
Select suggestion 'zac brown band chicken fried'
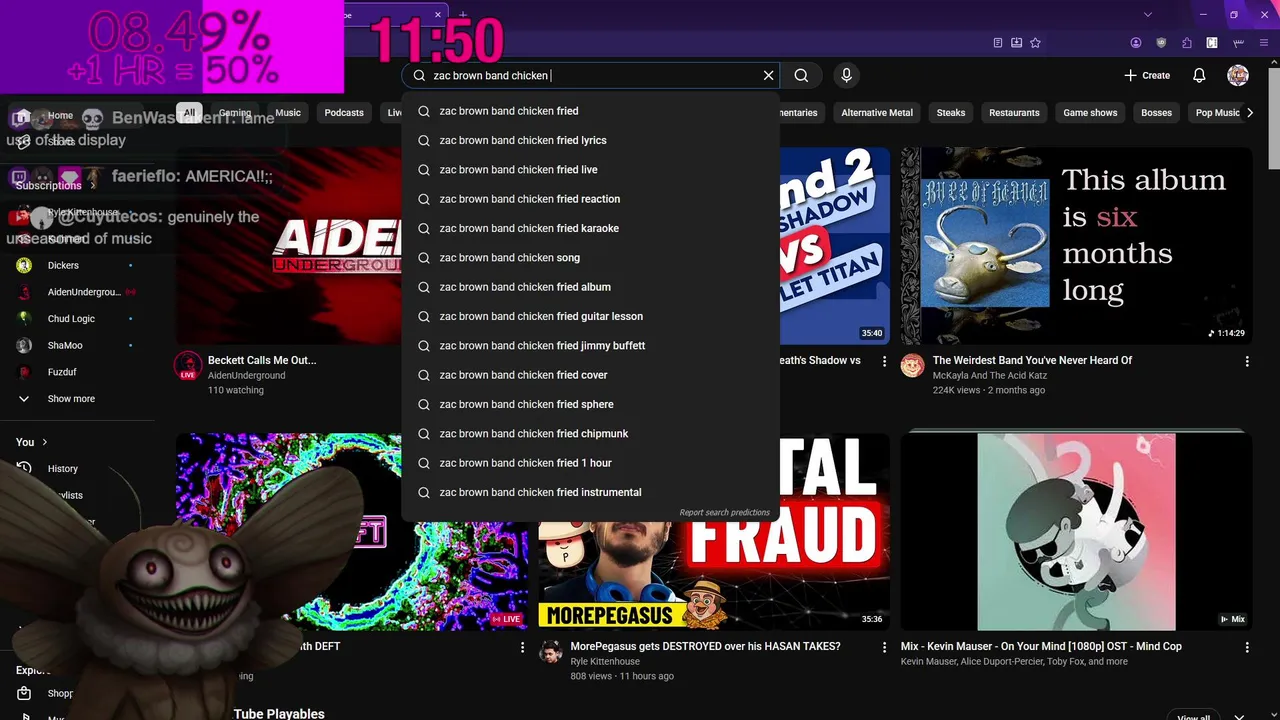click(590, 111)
